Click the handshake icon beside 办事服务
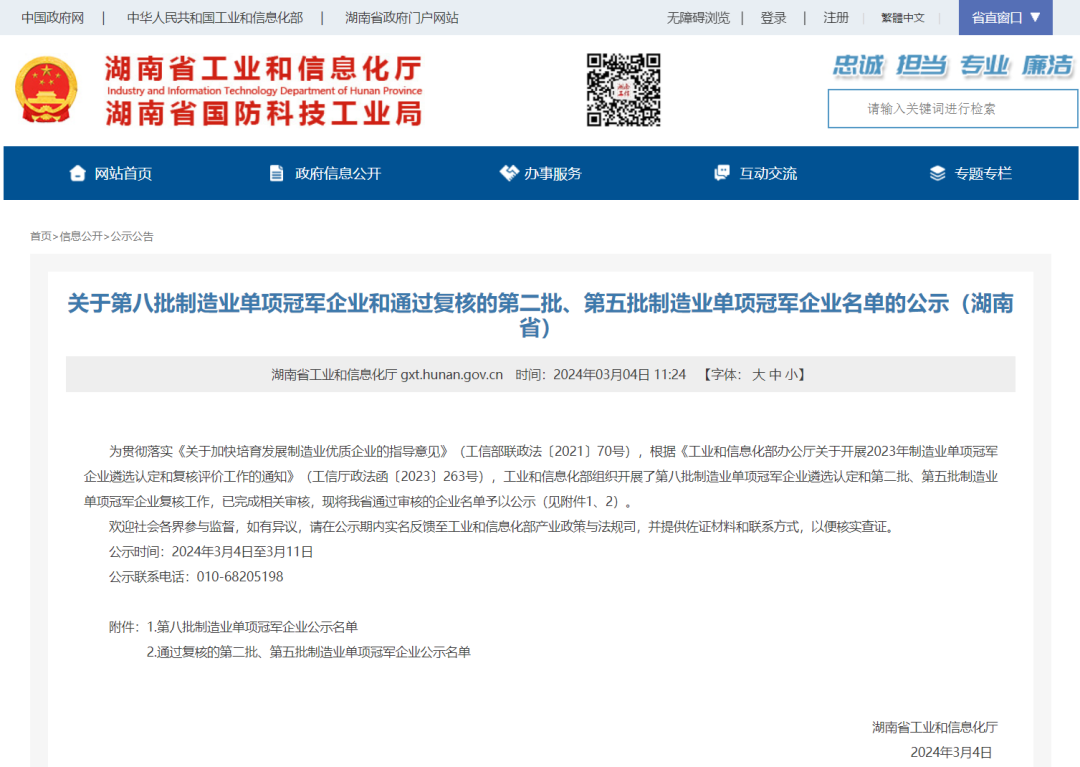Viewport: 1080px width, 767px height. point(509,173)
